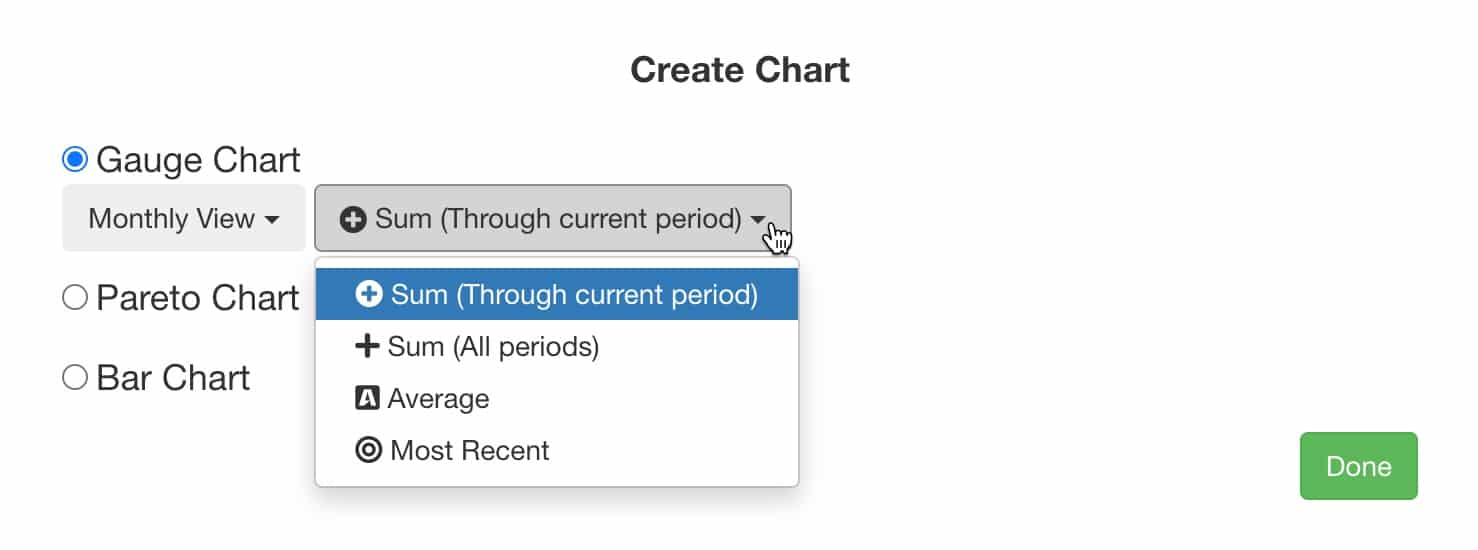
Task: Click the caret arrow on the Sum dropdown
Action: tap(759, 220)
